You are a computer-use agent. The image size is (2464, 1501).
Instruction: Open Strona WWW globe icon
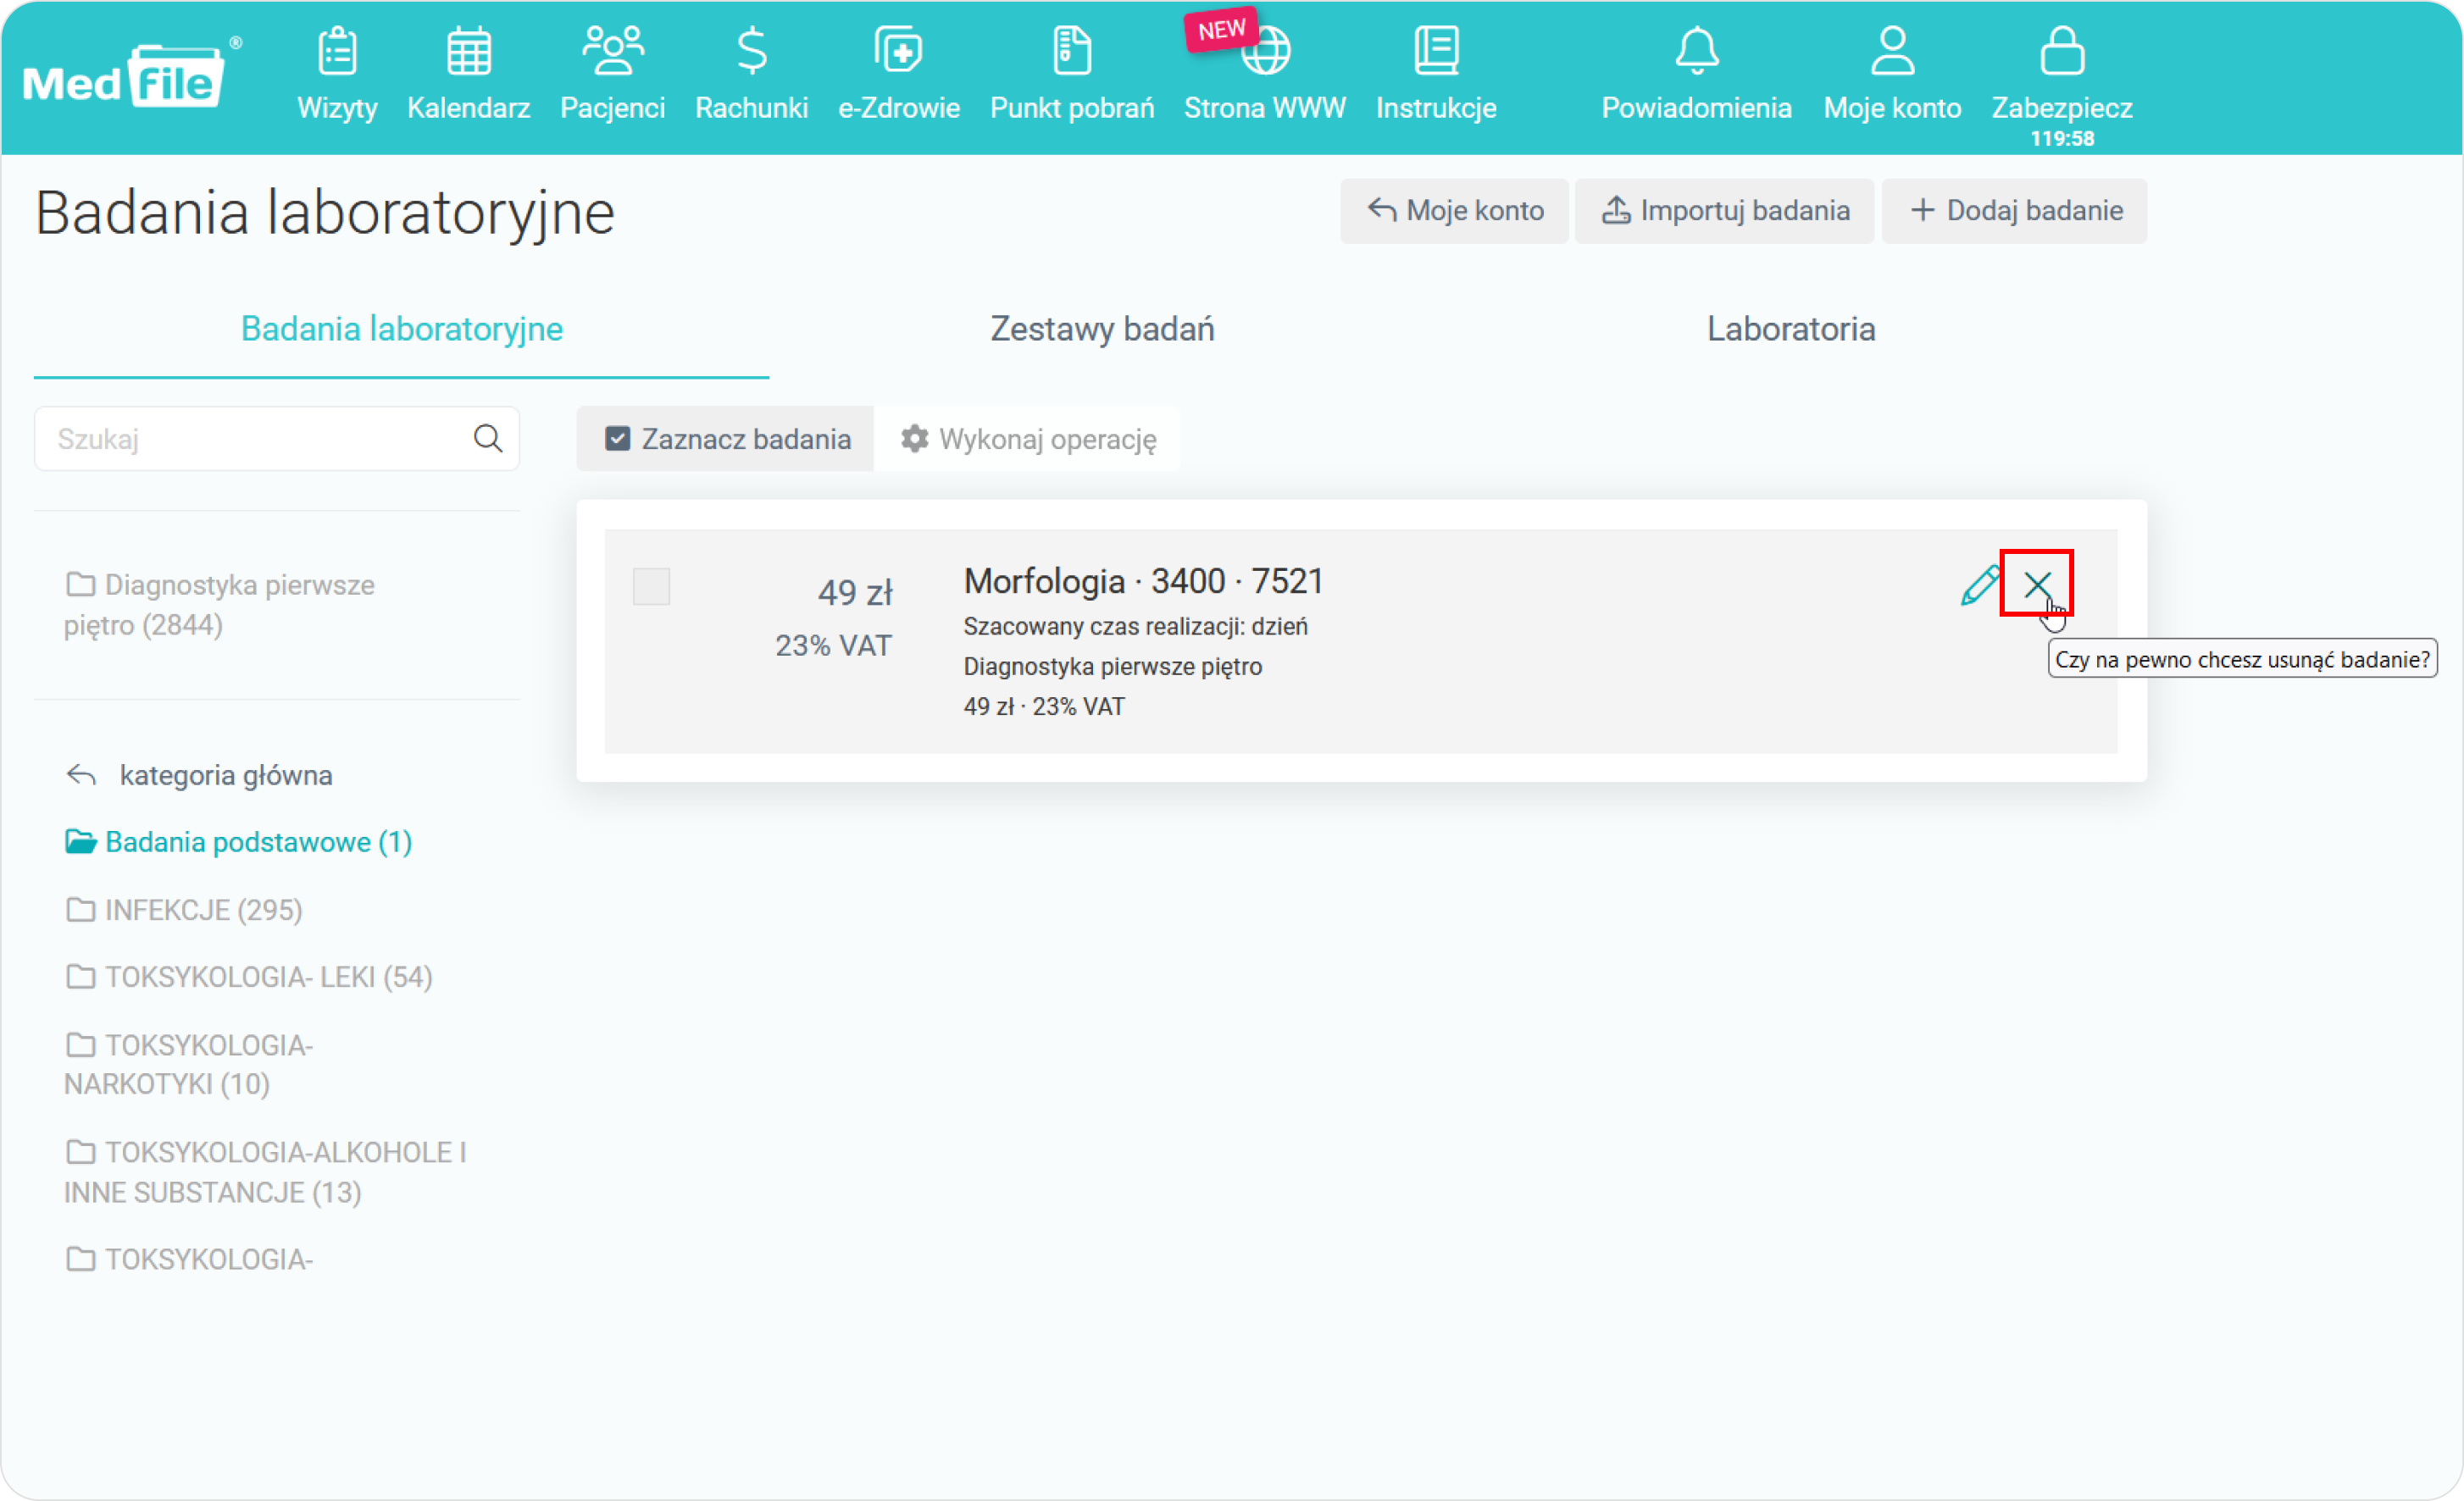pos(1265,52)
